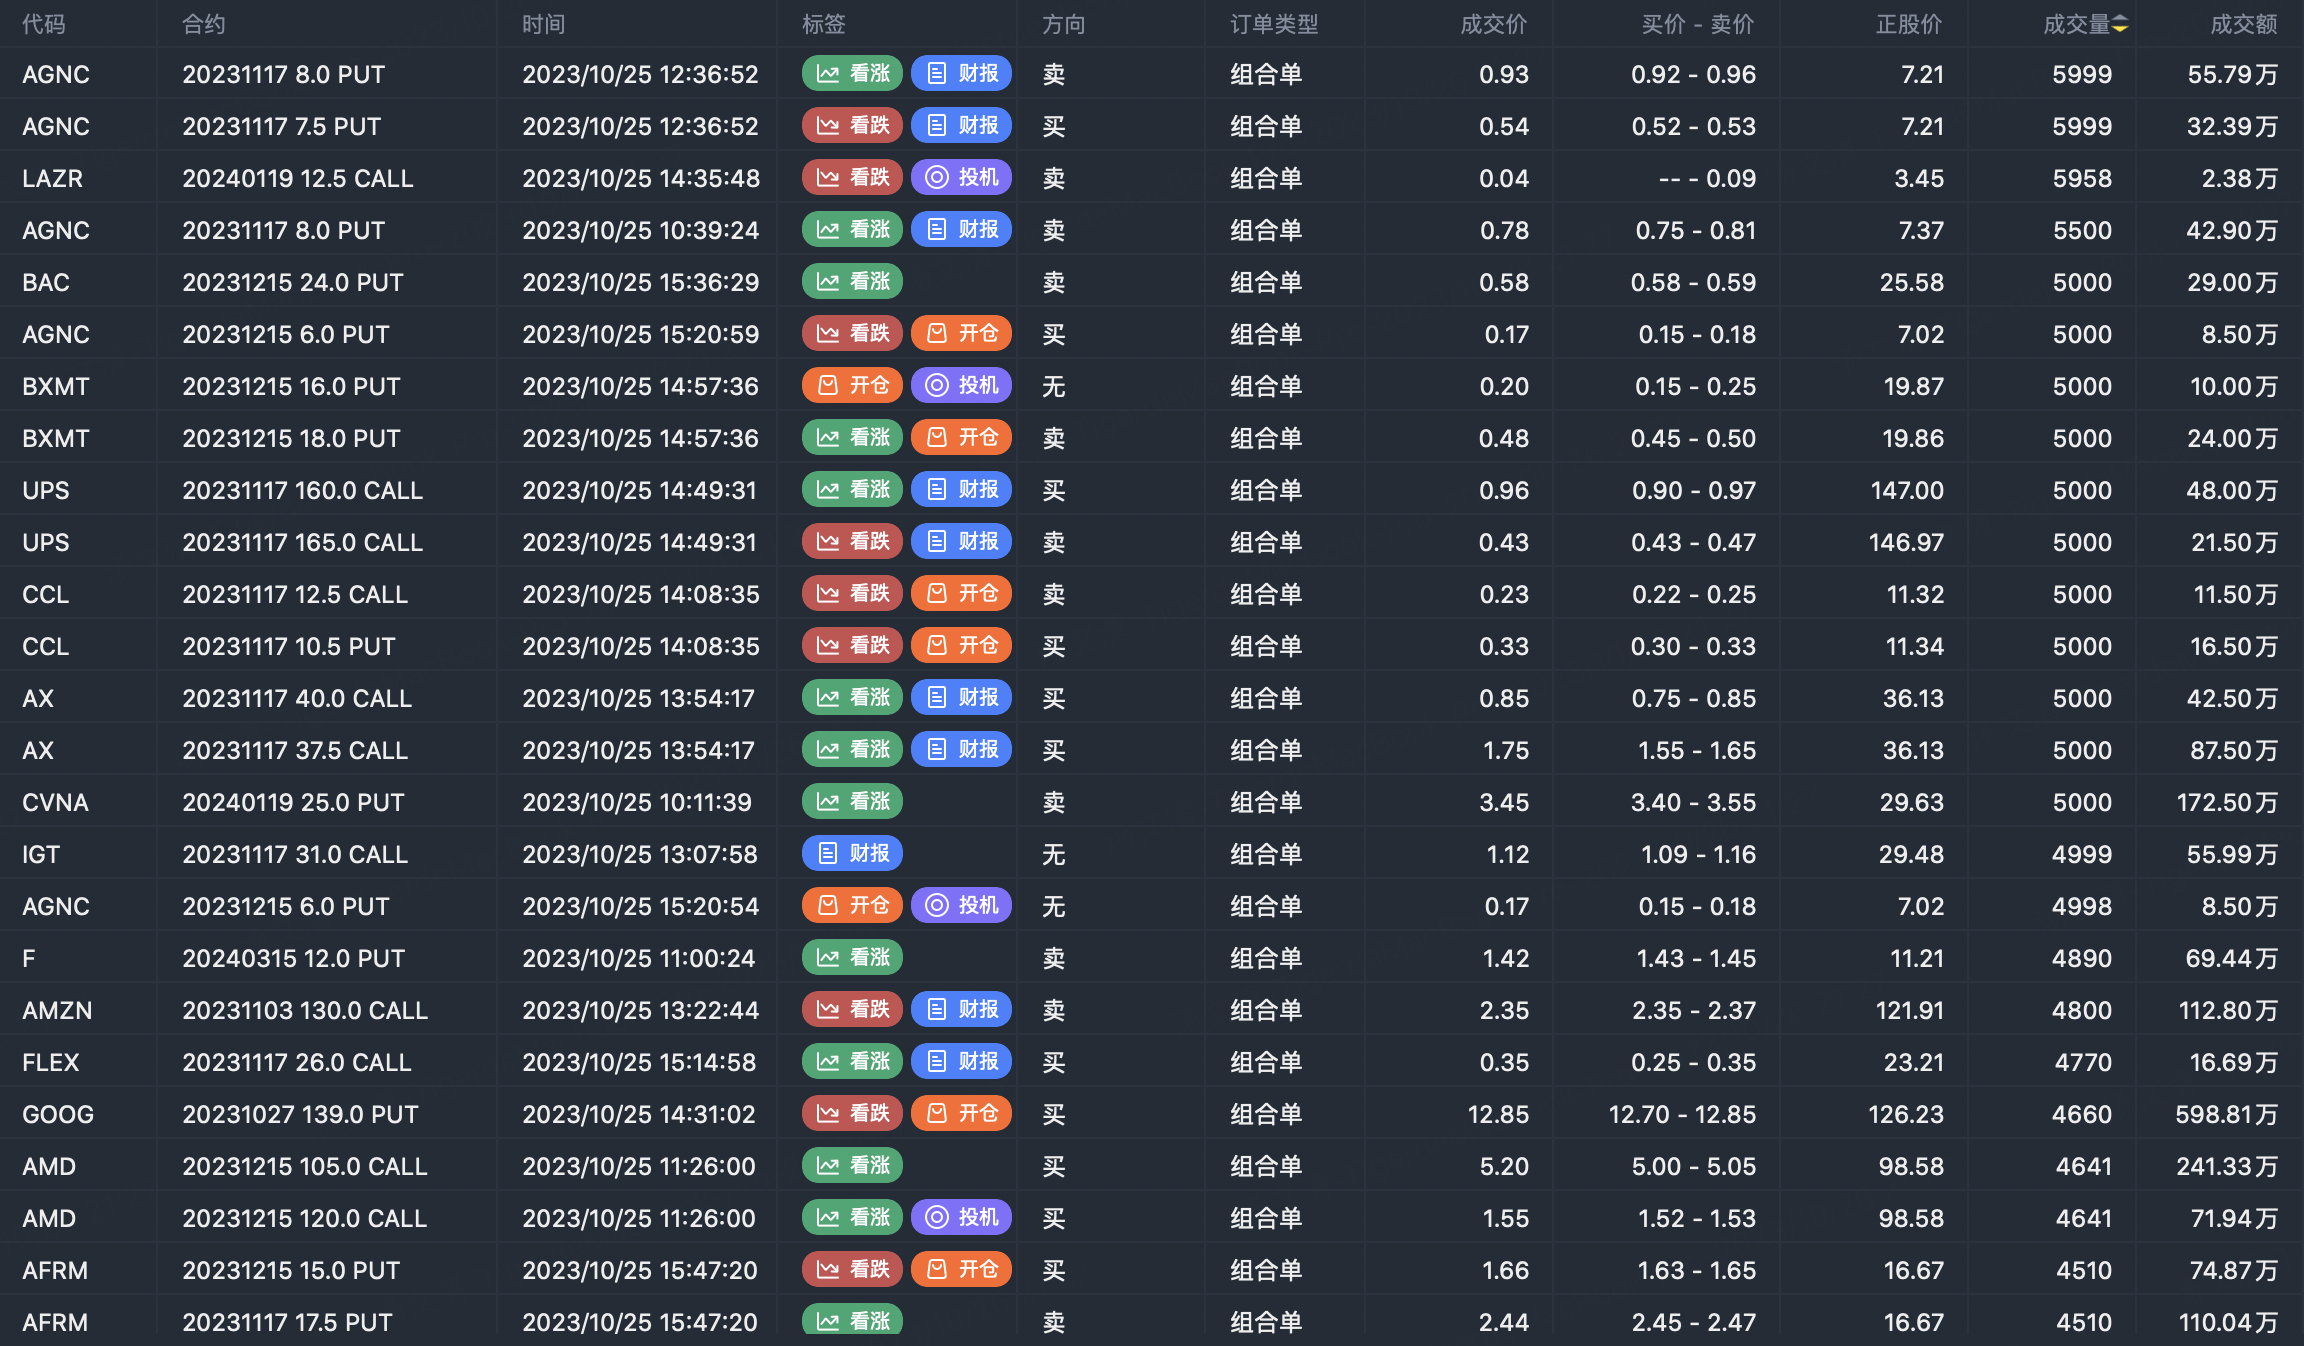Click 组合单 order type in GOOG row

tap(1266, 1114)
